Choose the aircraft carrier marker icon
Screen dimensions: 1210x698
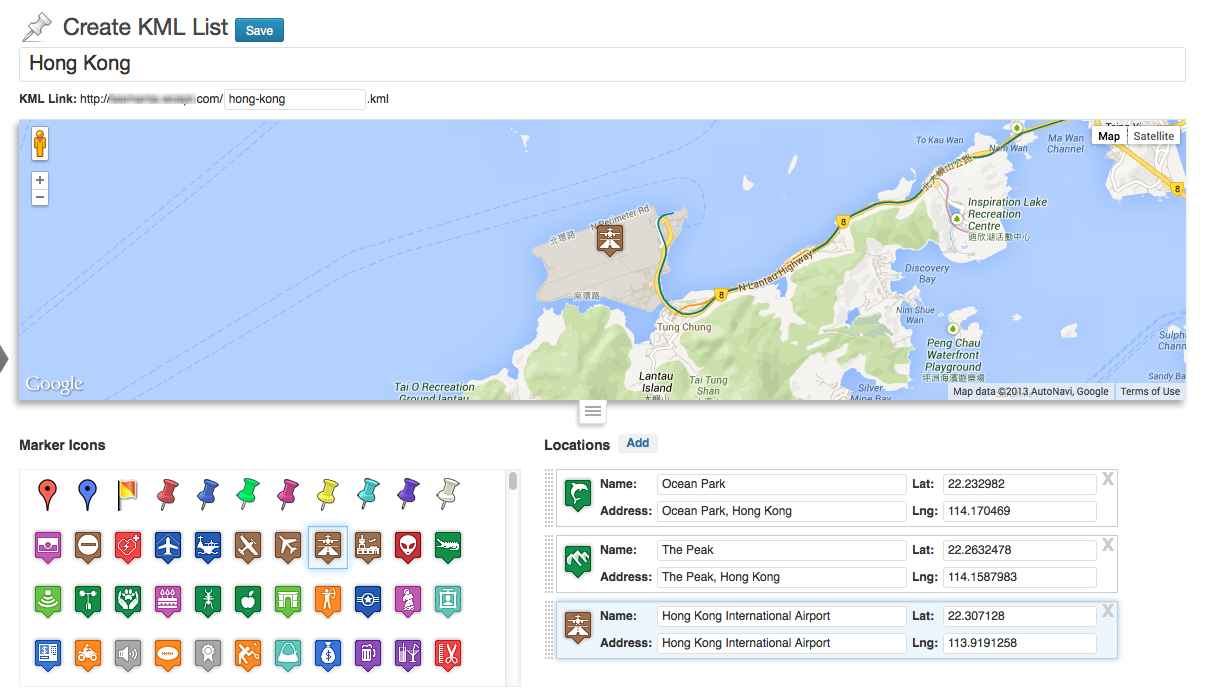pyautogui.click(x=208, y=547)
